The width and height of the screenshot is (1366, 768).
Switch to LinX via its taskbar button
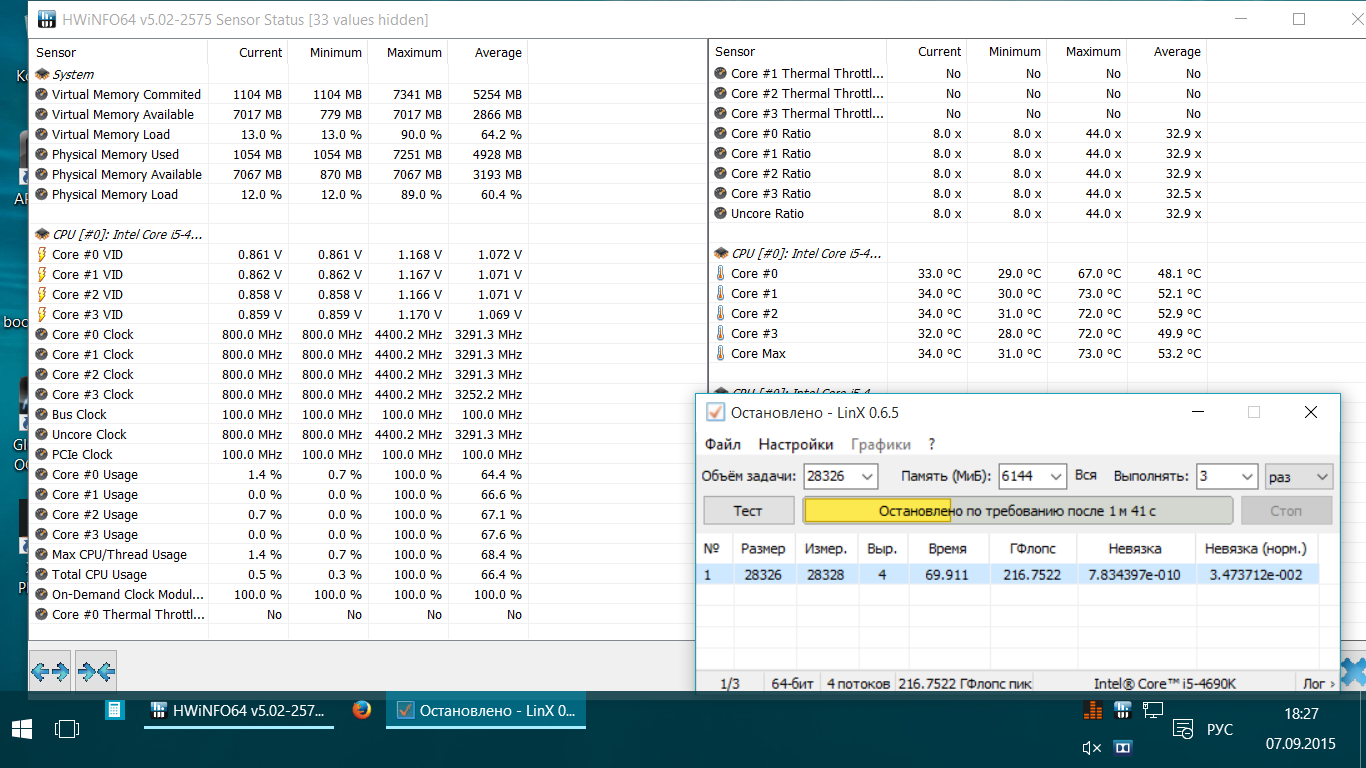pyautogui.click(x=486, y=711)
